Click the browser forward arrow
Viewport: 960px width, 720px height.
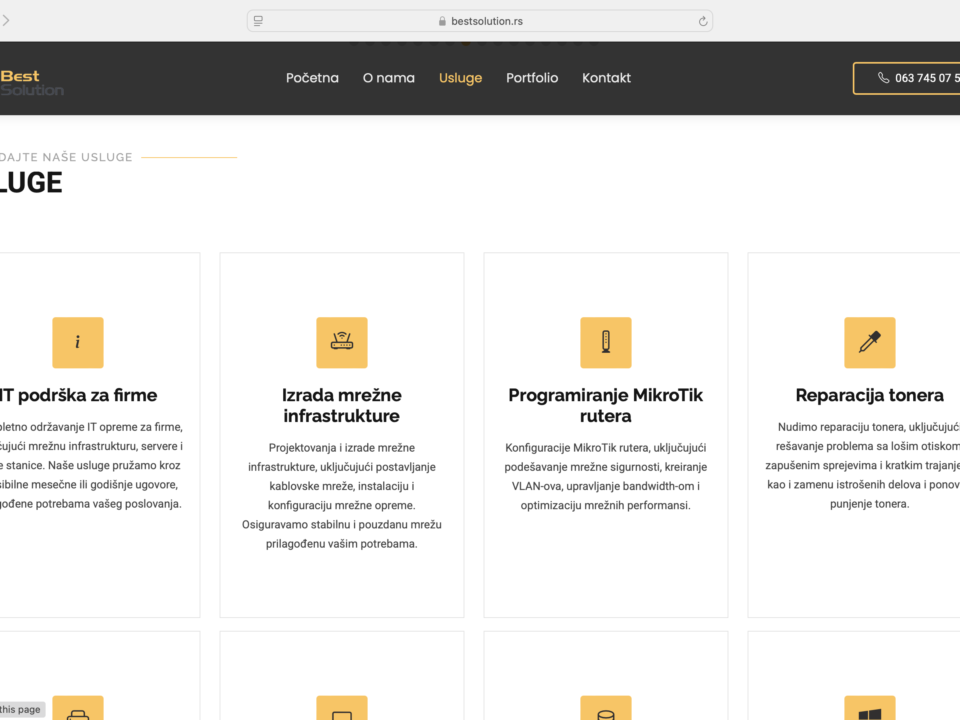[6, 21]
